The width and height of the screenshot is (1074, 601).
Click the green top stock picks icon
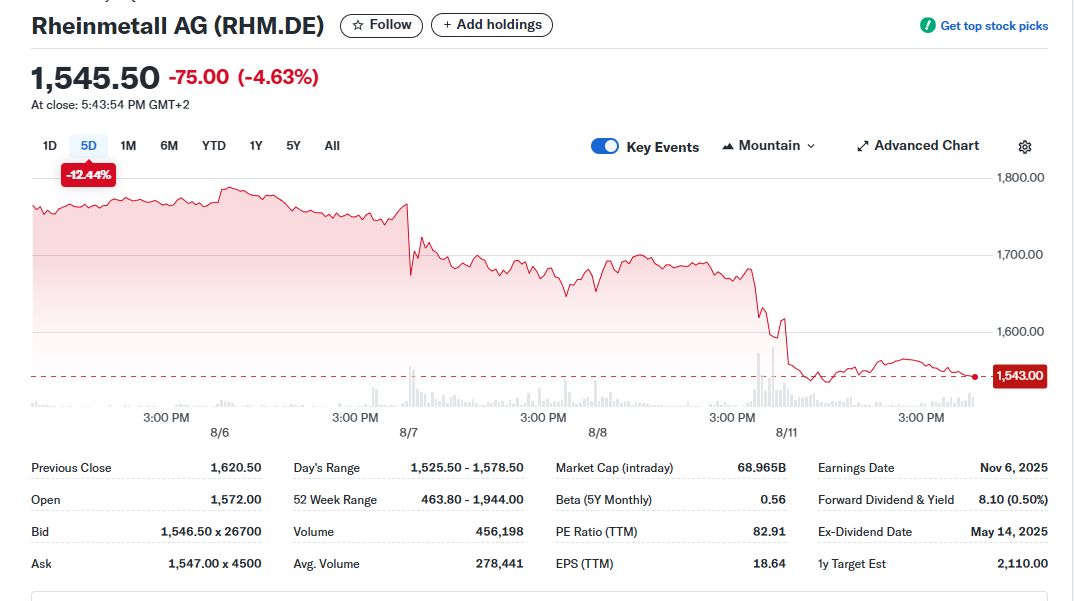pyautogui.click(x=928, y=26)
